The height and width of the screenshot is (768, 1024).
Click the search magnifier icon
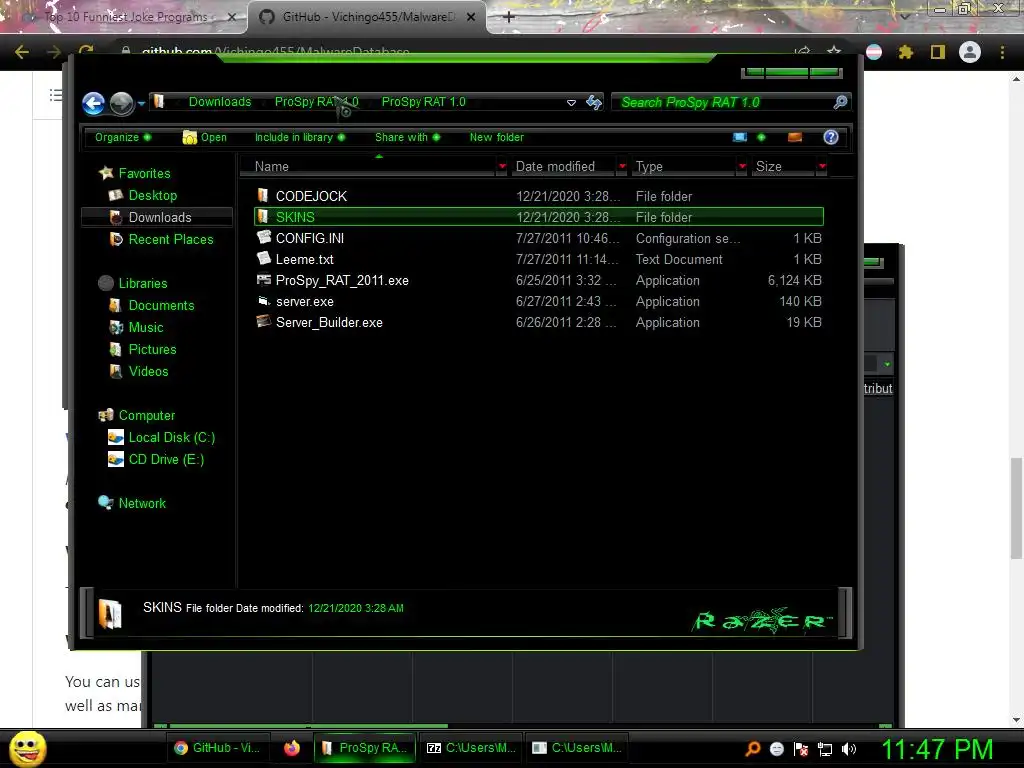pos(840,102)
